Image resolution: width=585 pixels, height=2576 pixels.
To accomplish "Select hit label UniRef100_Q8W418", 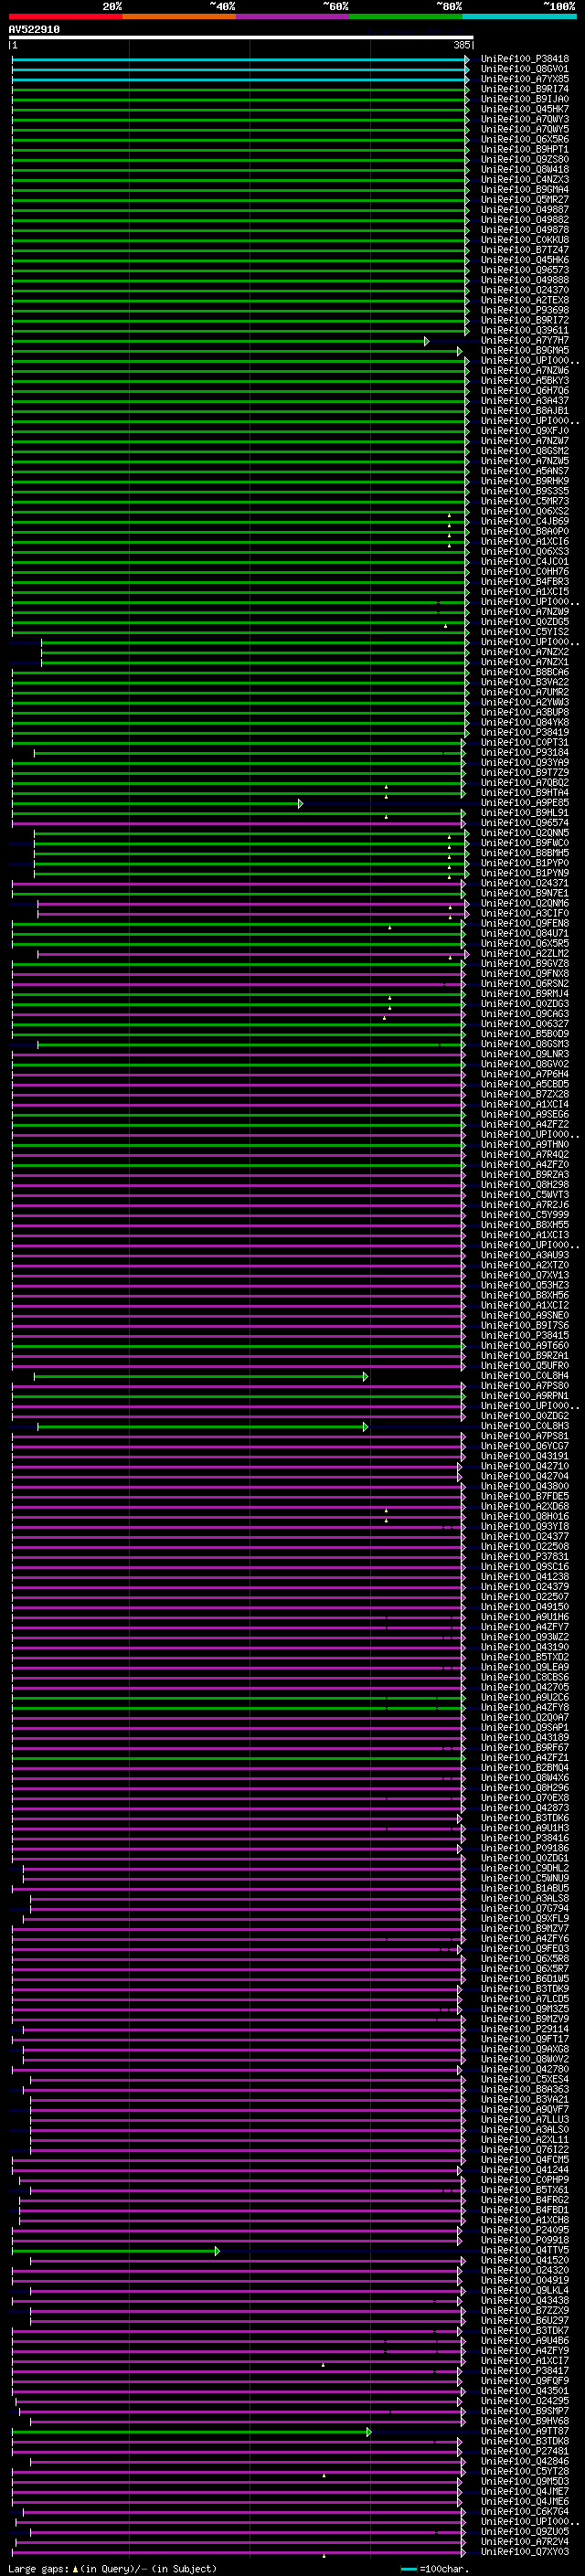I will (525, 170).
